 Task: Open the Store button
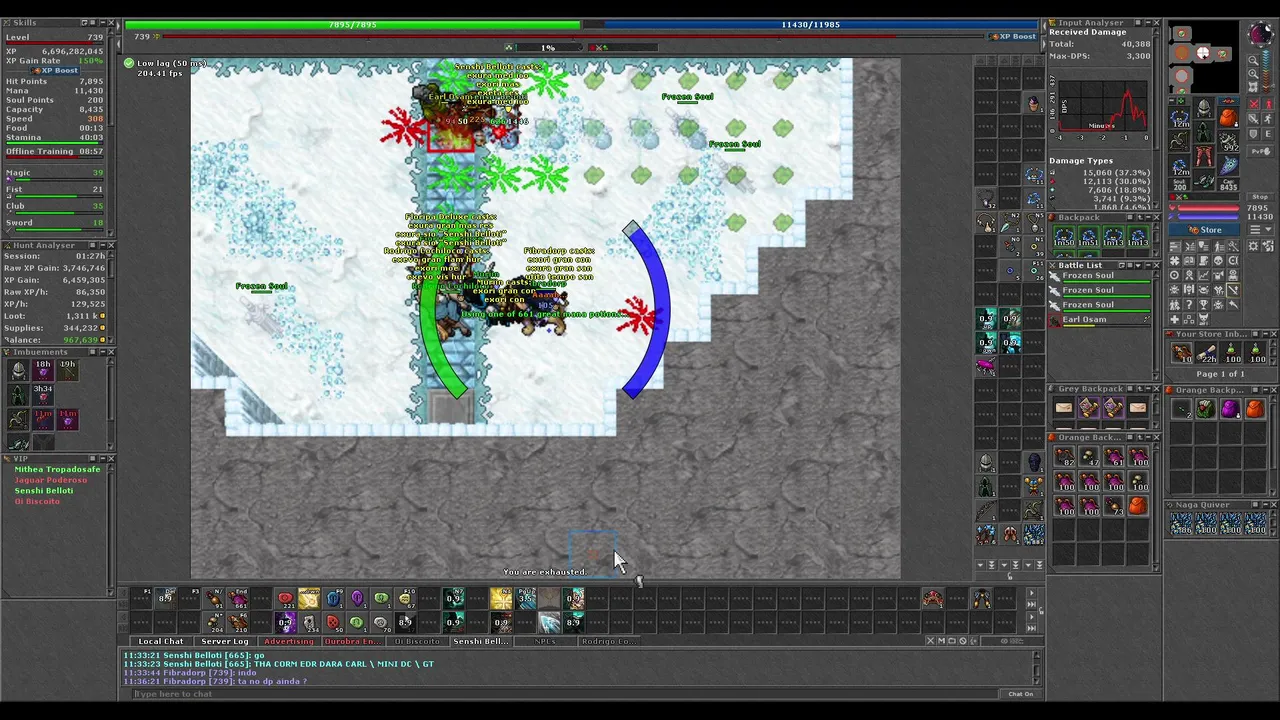(x=1203, y=230)
